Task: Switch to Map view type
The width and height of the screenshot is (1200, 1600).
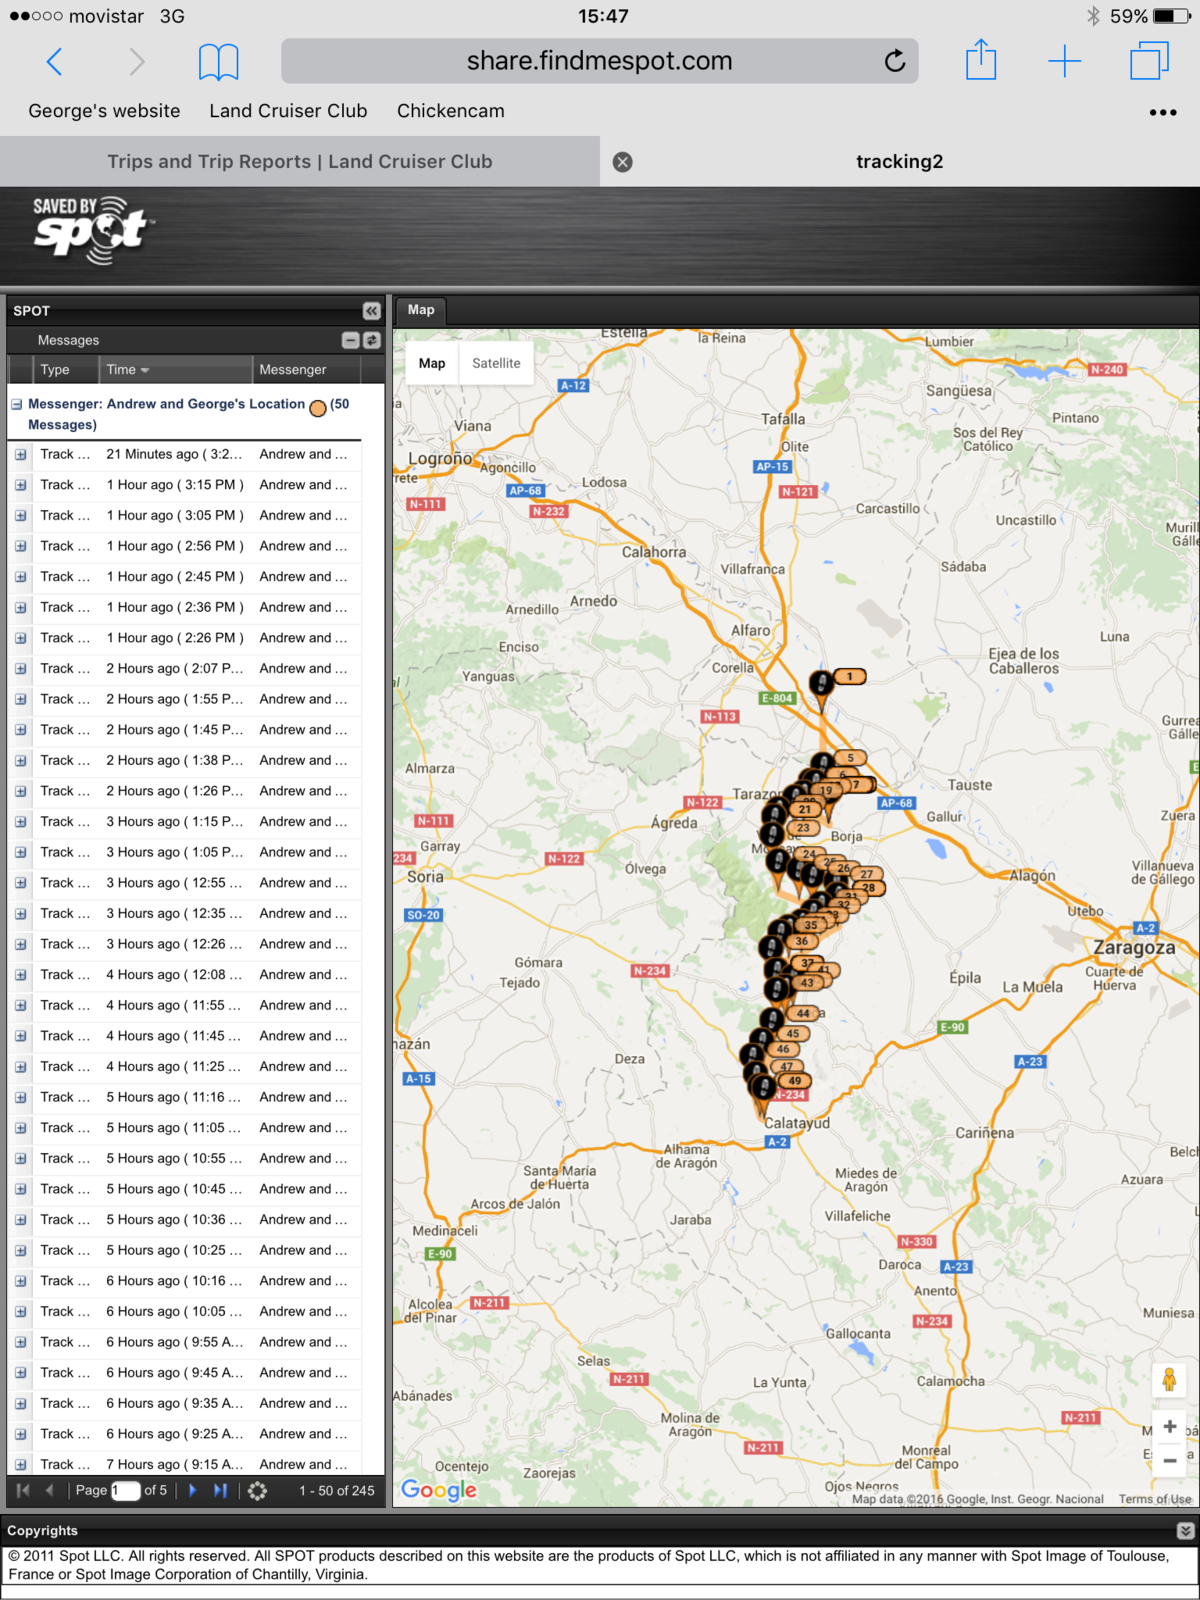Action: pyautogui.click(x=432, y=363)
